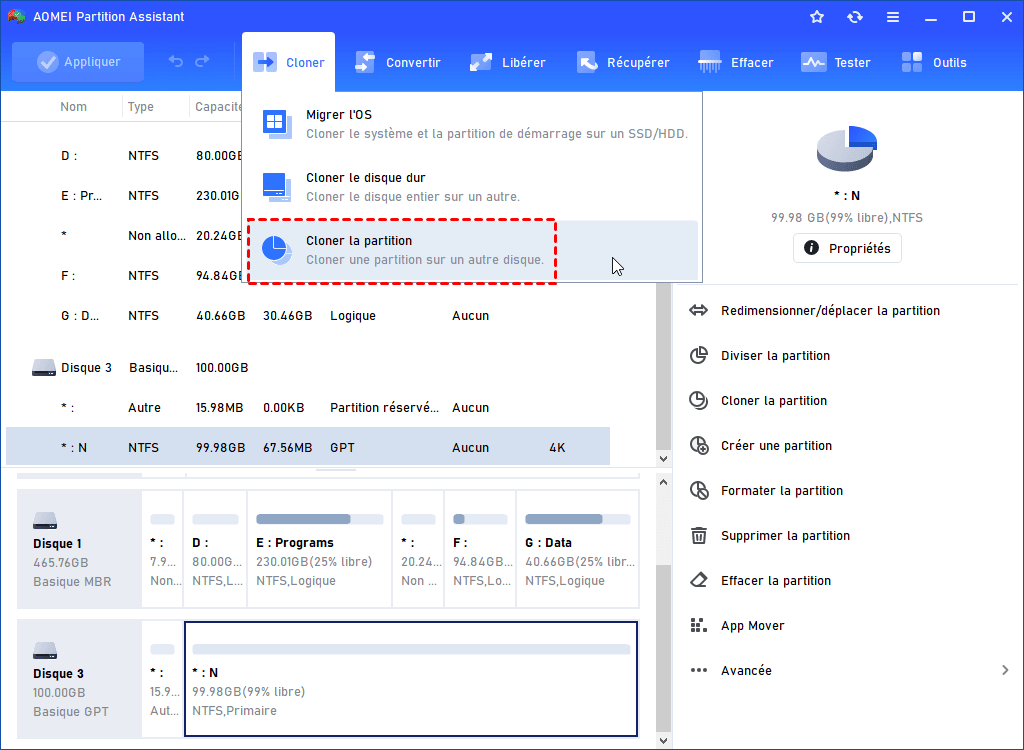
Task: Select G : Data block on disk map
Action: click(x=577, y=549)
